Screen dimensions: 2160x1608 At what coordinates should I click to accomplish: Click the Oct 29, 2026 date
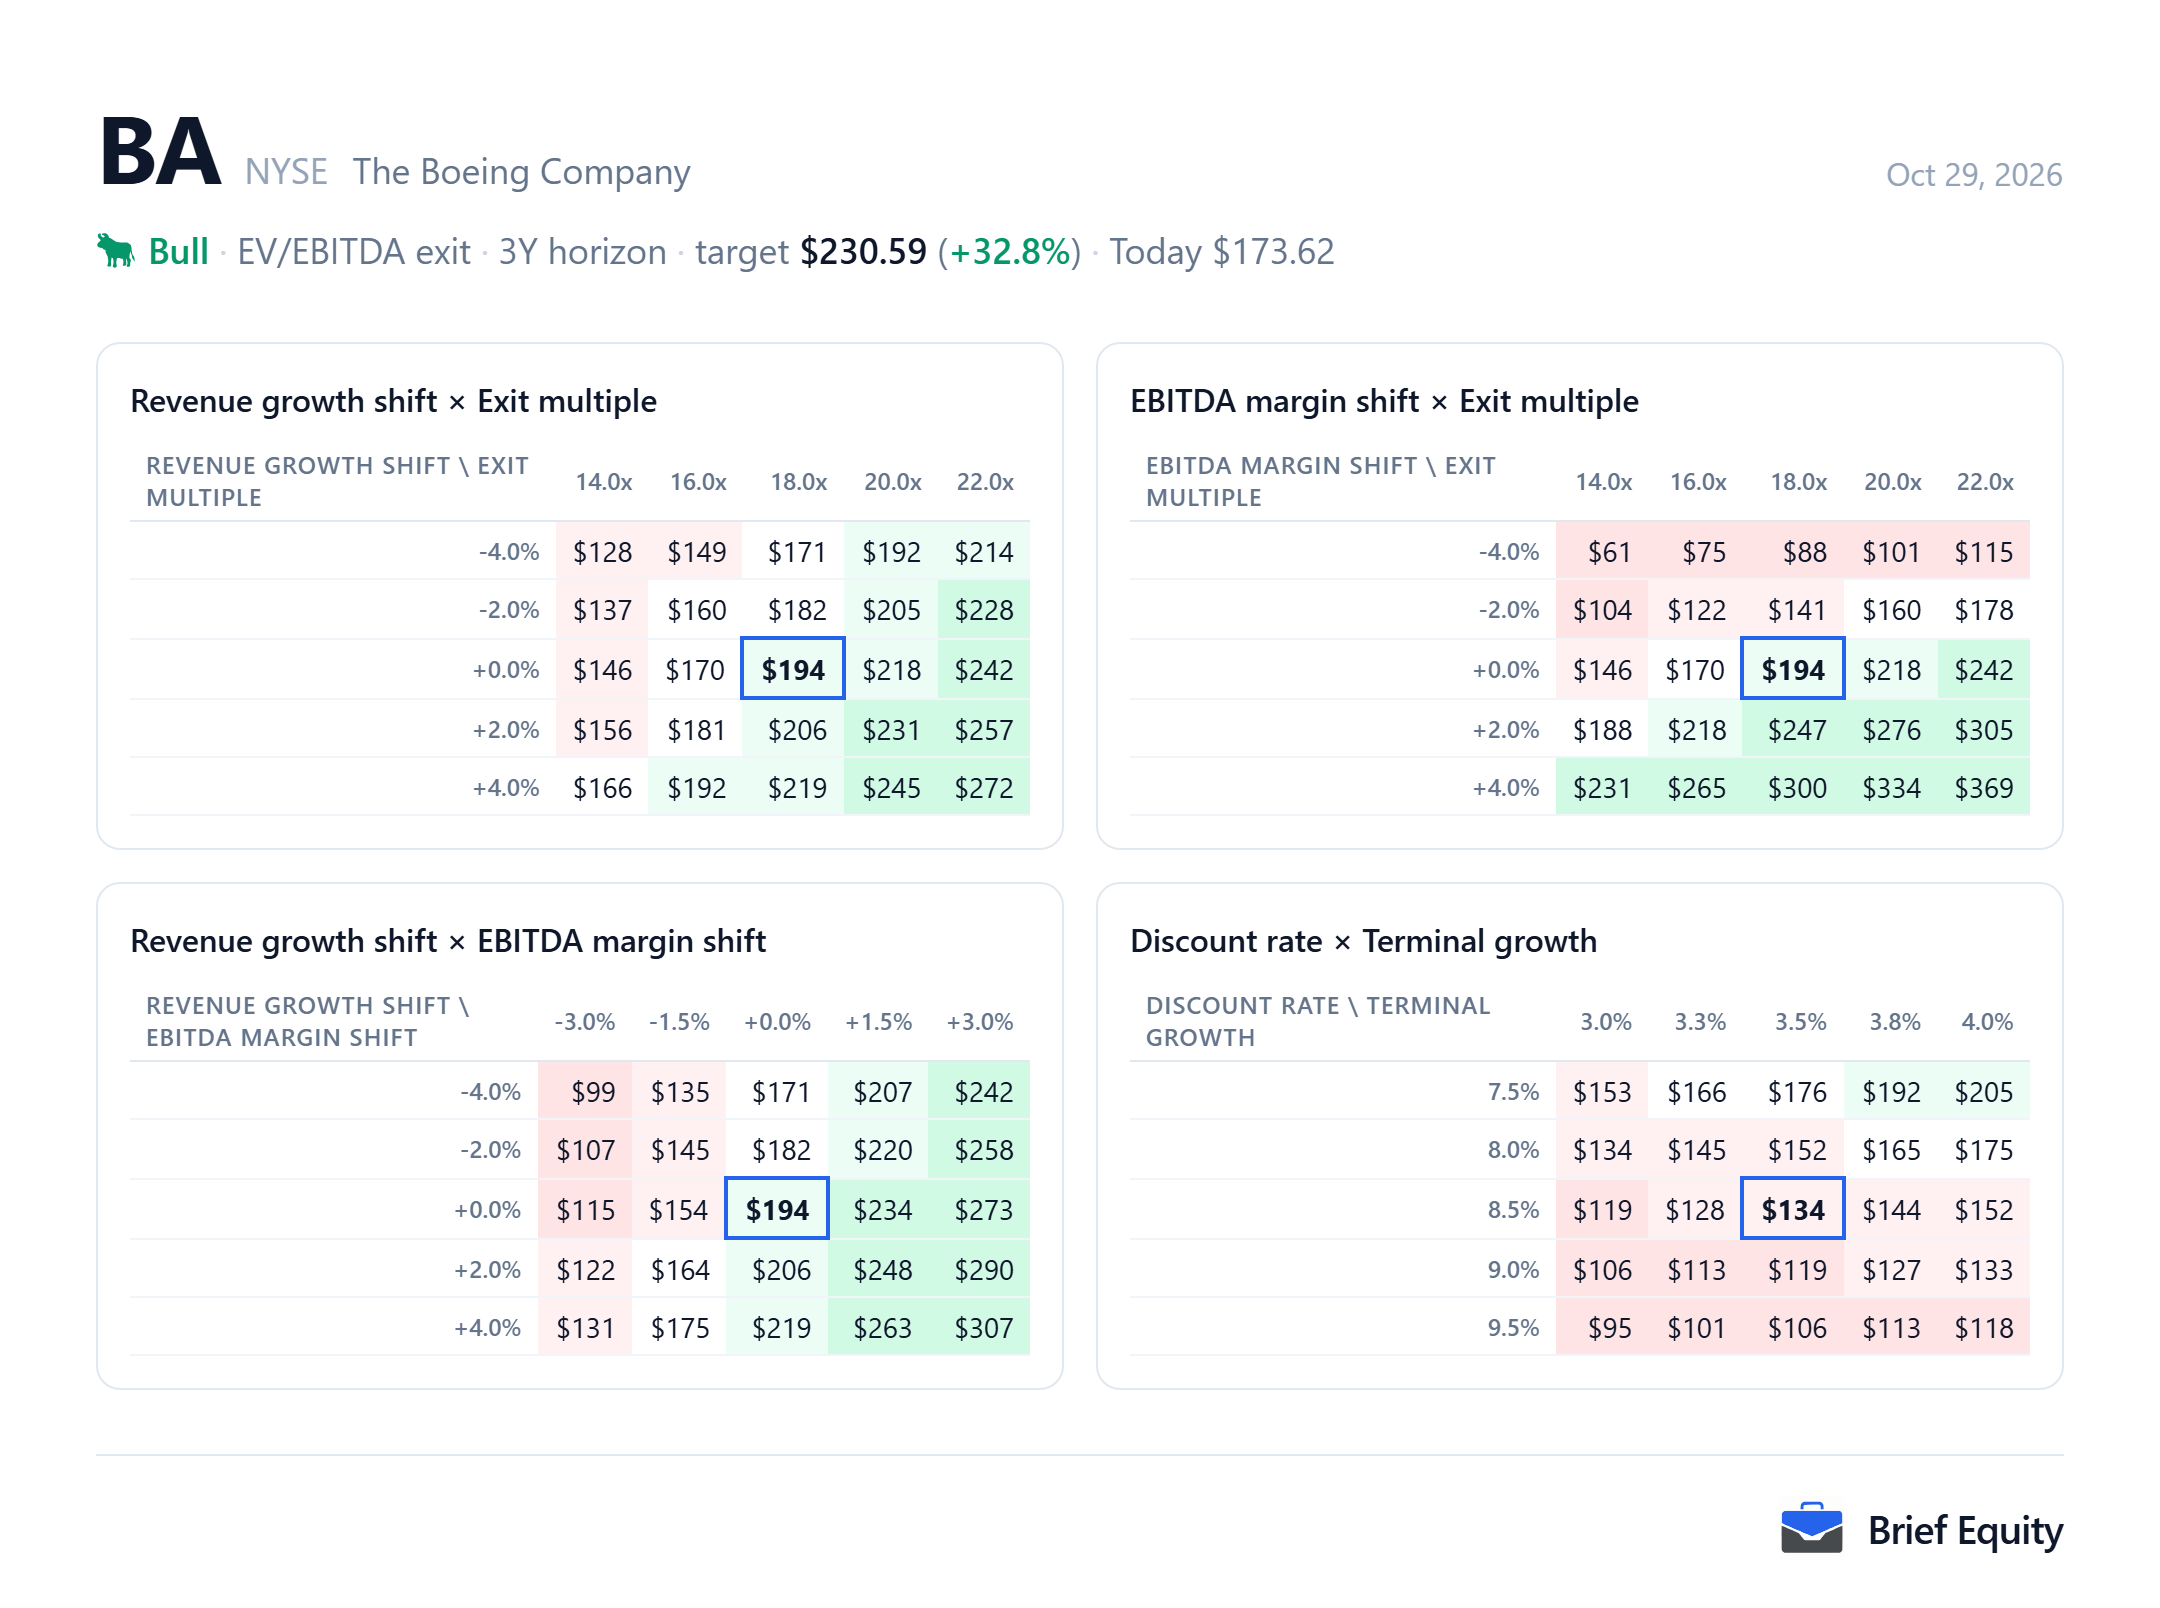pyautogui.click(x=1974, y=175)
